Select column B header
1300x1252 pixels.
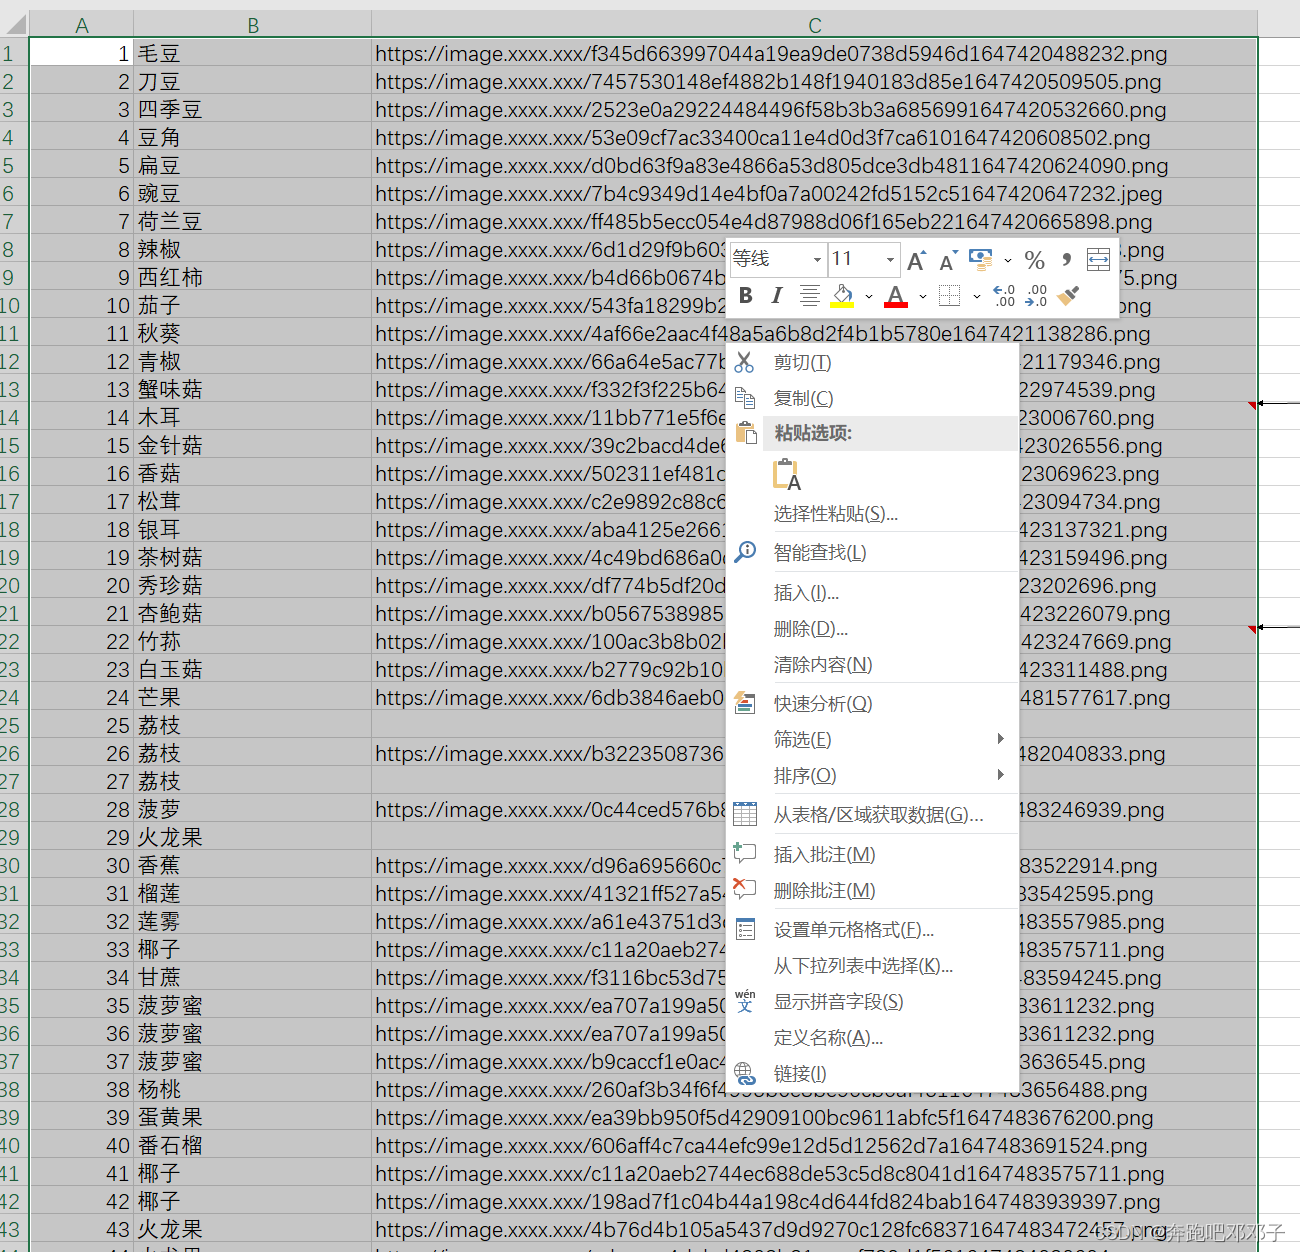pos(253,25)
